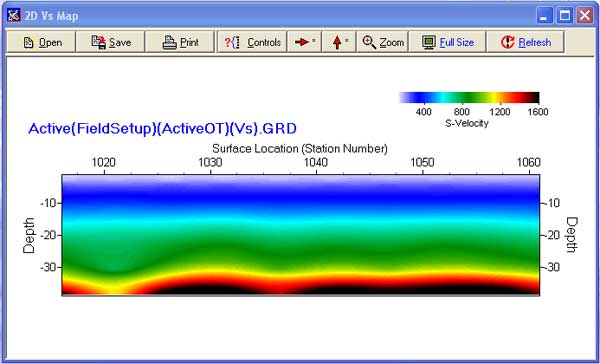Viewport: 600px width, 364px height.
Task: Click the Active(FieldSetup)(ActiveOT)(Vs).GRD title text
Action: pyautogui.click(x=163, y=128)
